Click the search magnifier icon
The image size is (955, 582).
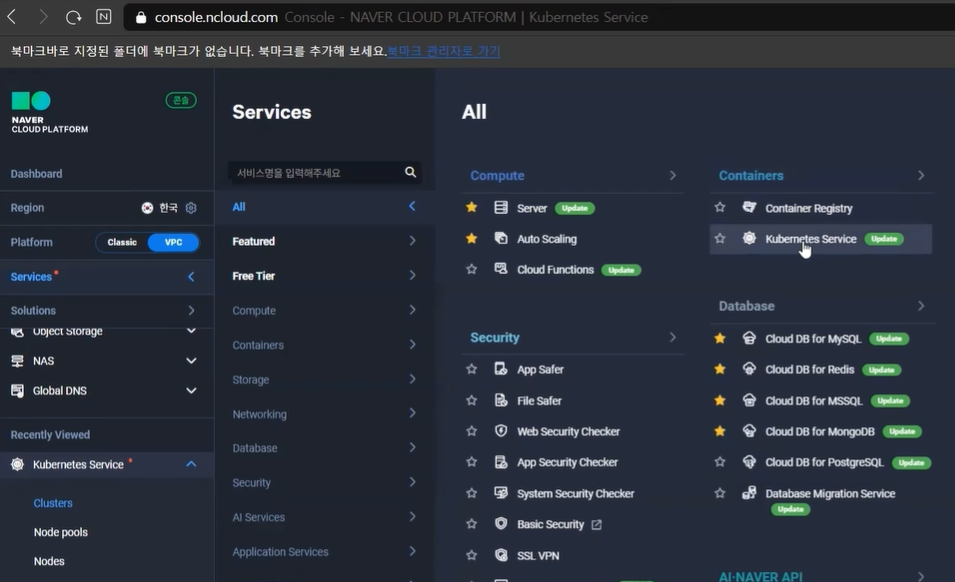[x=411, y=172]
